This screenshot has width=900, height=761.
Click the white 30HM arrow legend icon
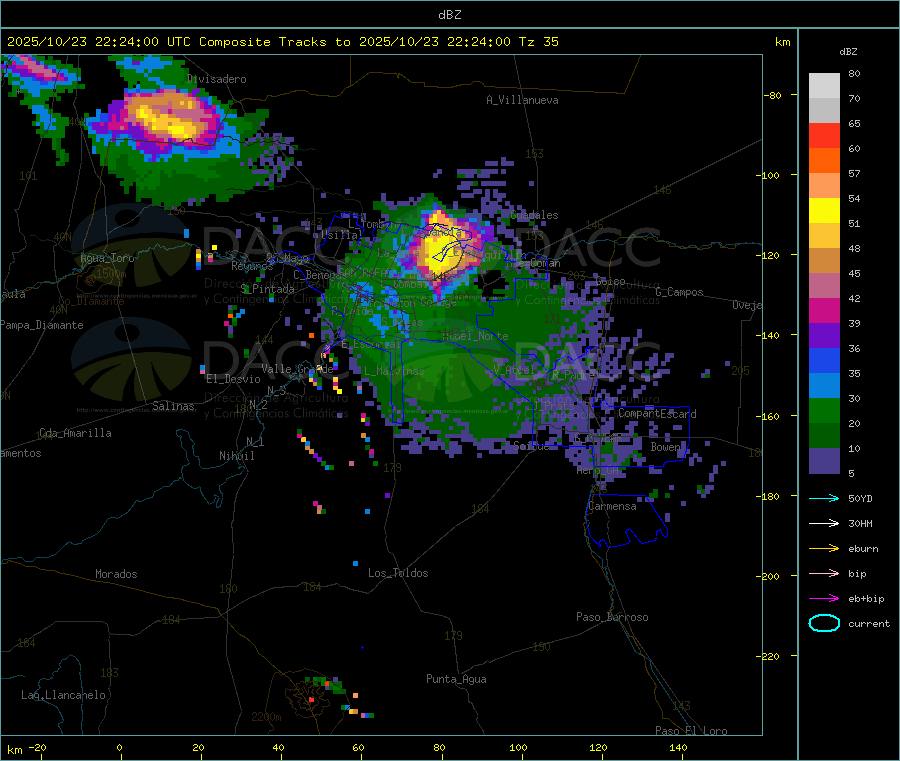tap(824, 523)
